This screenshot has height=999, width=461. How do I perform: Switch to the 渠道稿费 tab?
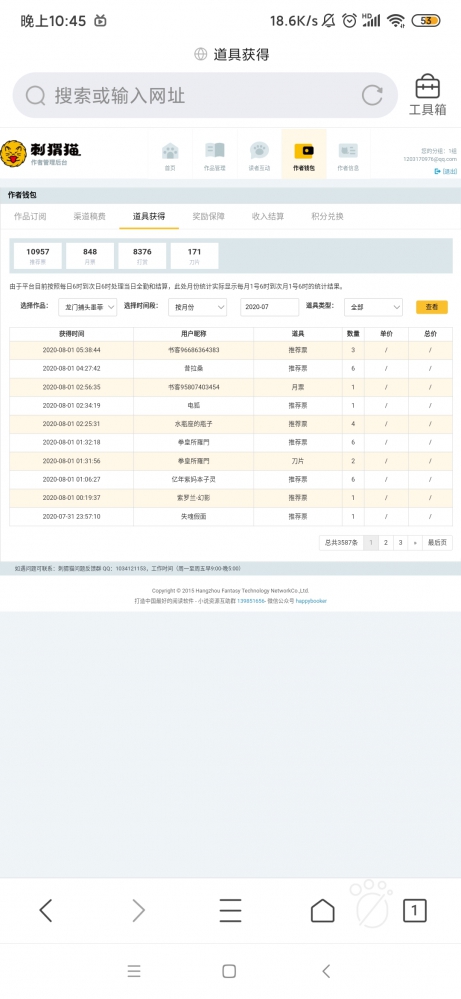[x=90, y=217]
